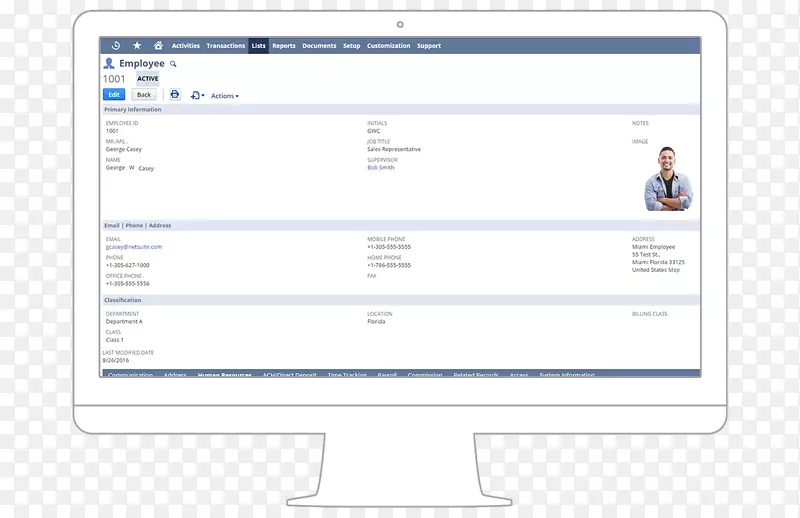This screenshot has height=518, width=800.
Task: Print the employee record
Action: click(174, 95)
